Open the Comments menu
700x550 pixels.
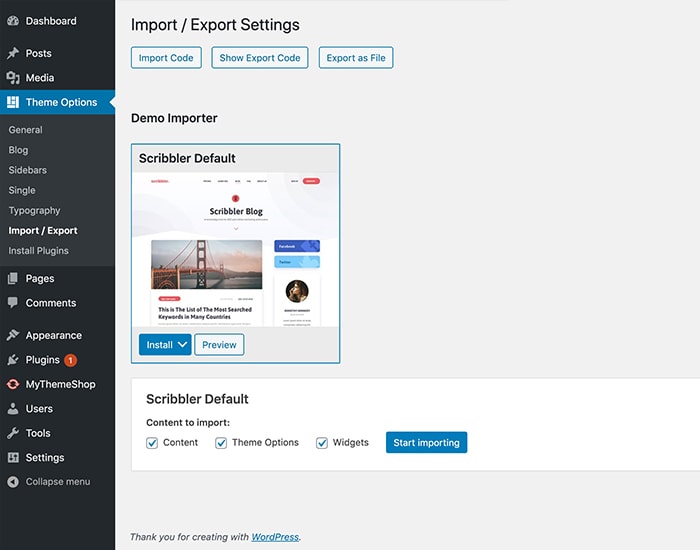[x=58, y=303]
